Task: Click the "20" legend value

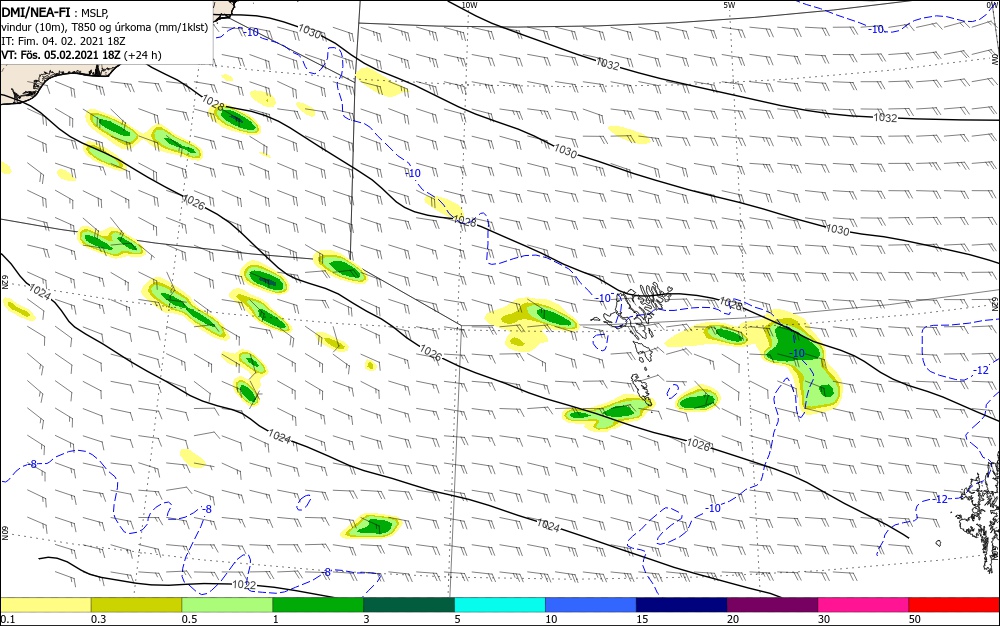Action: [x=733, y=619]
